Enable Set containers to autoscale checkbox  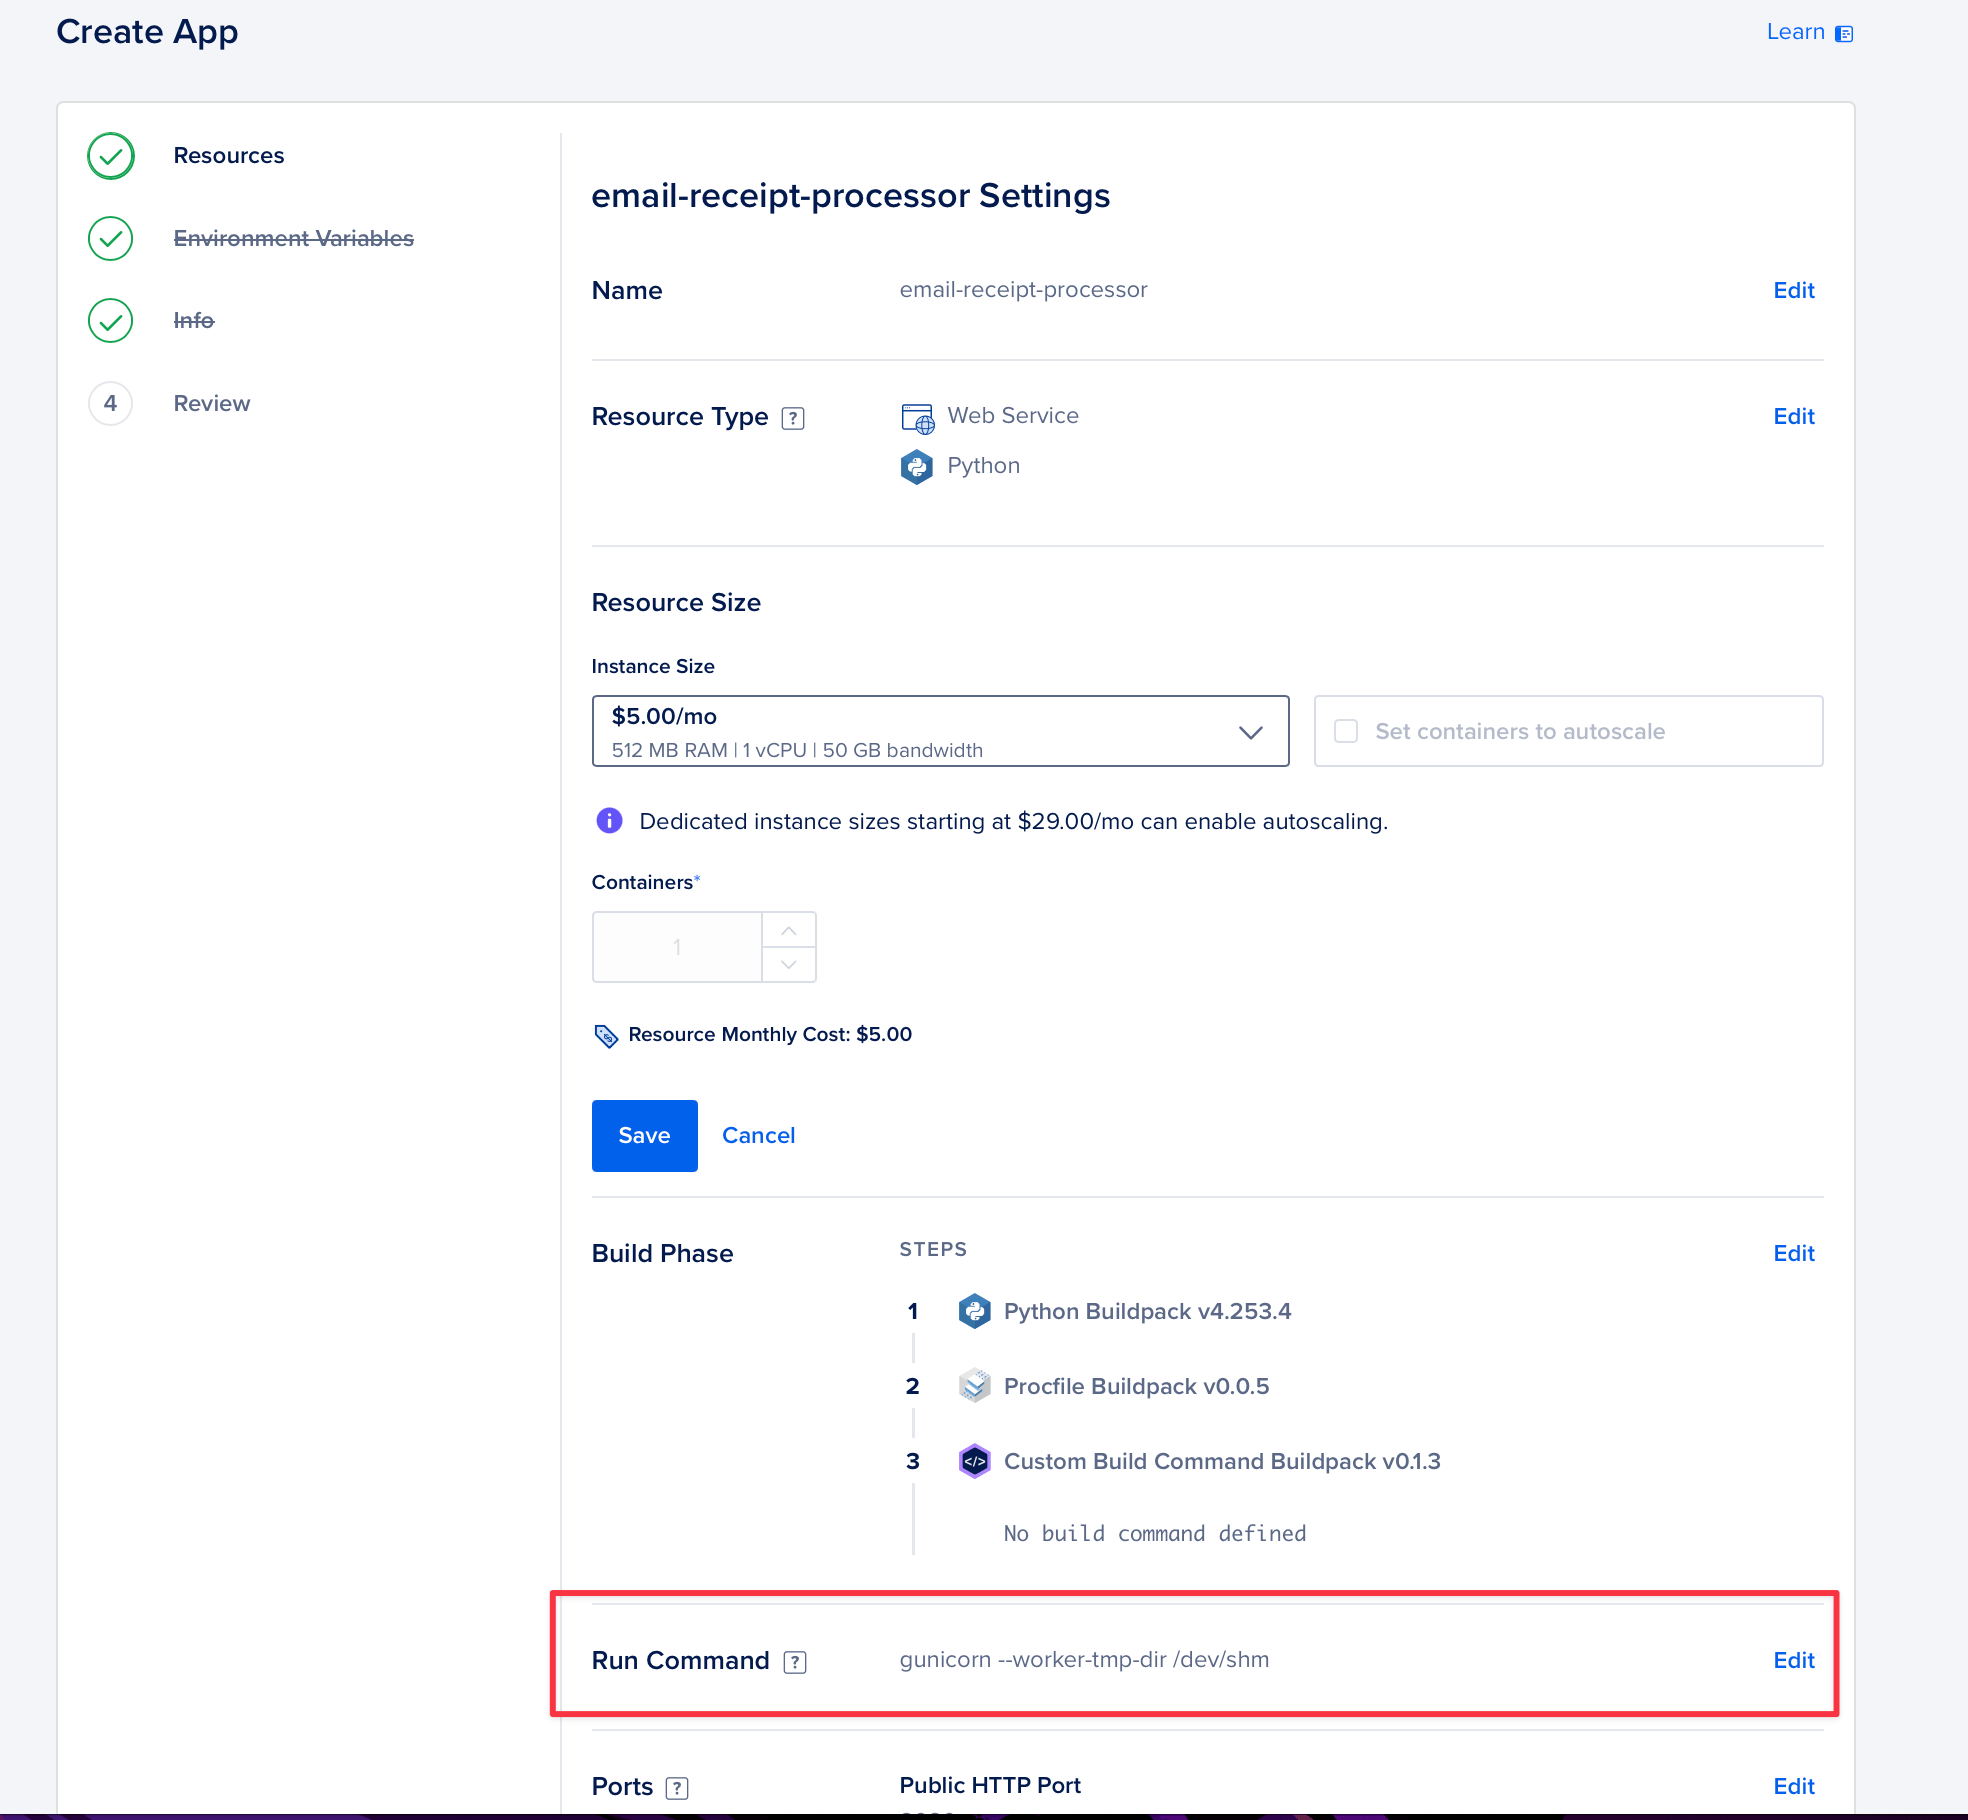(x=1346, y=731)
